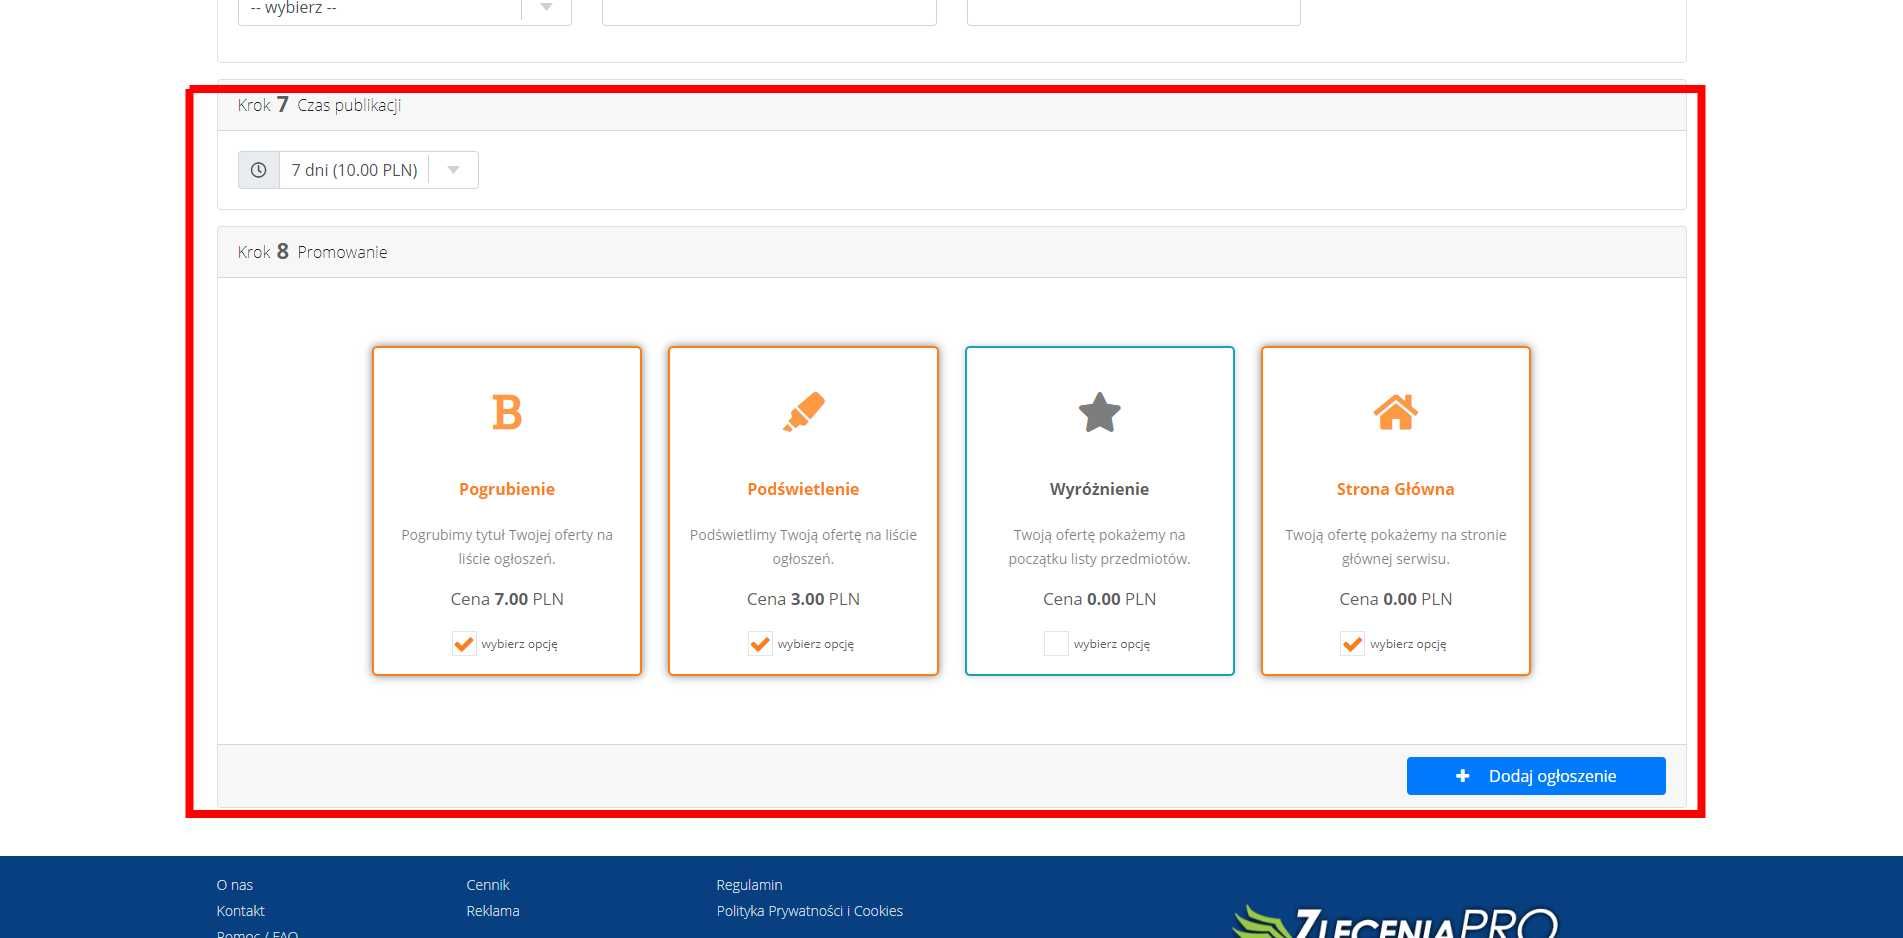Click the bold B icon in Pogrubienie card

(x=507, y=412)
